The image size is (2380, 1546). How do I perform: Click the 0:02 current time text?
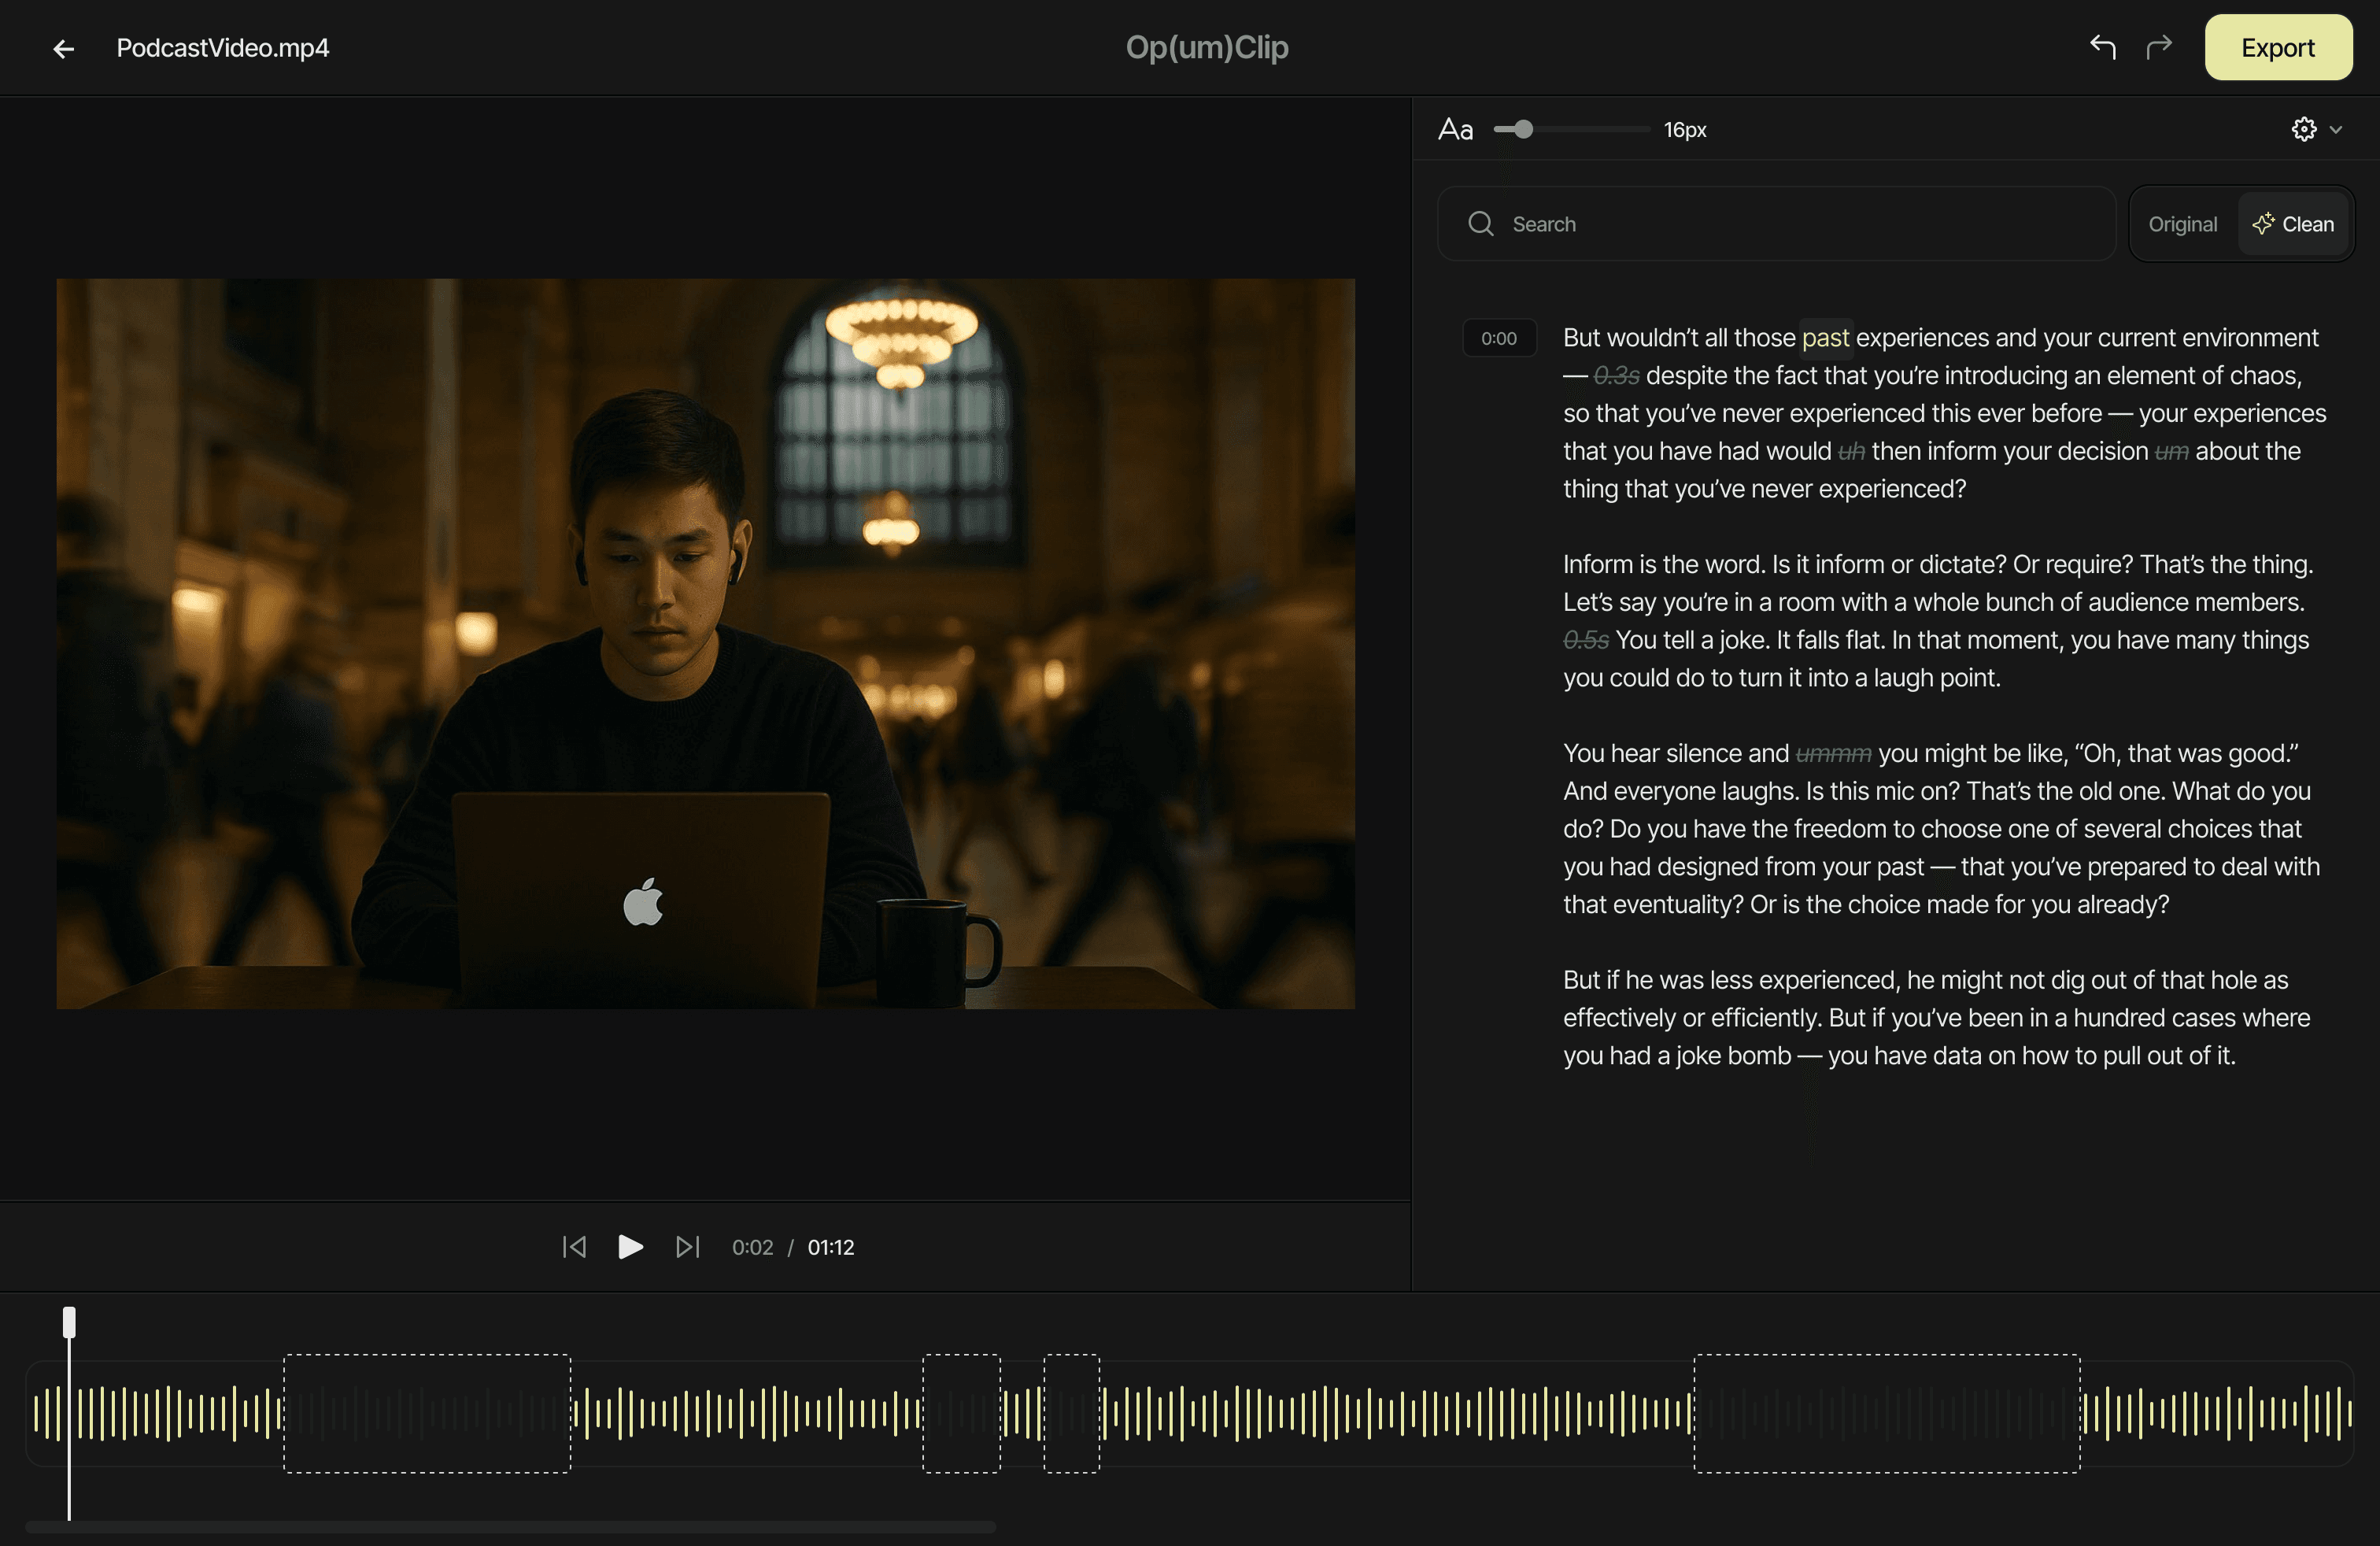752,1247
